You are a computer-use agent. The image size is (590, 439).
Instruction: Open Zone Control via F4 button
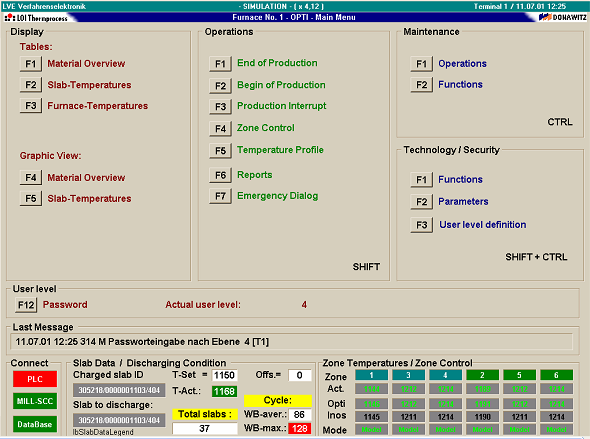220,129
